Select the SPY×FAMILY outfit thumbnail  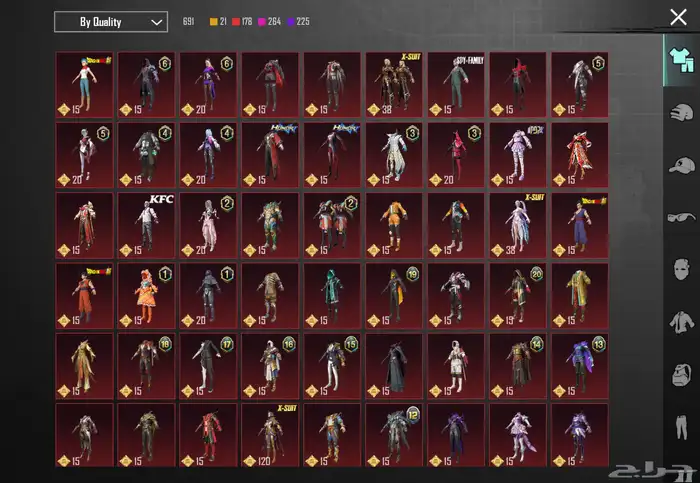coord(456,84)
